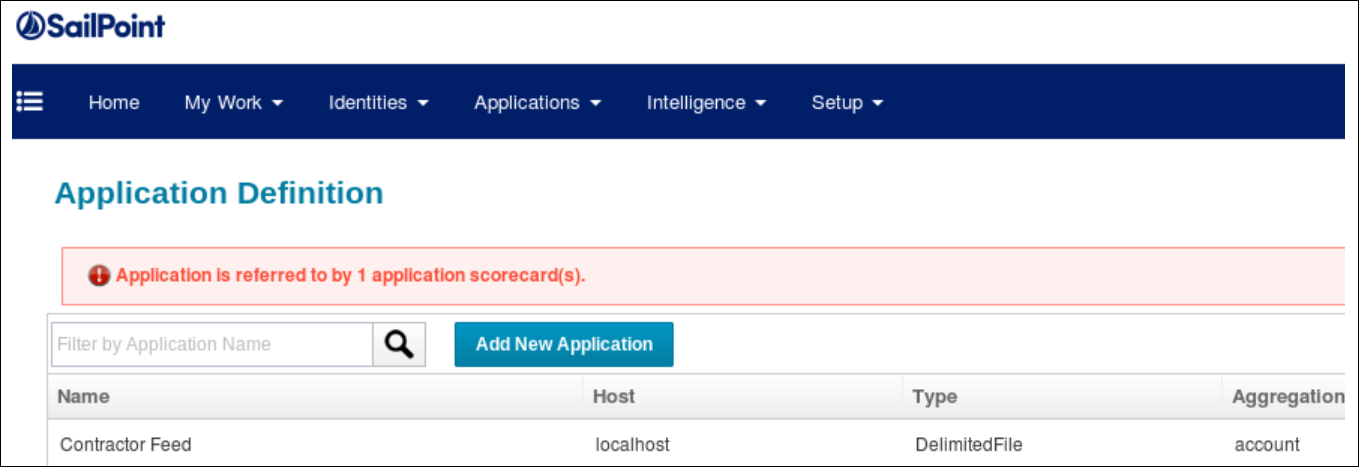Click the Add New Application button
The height and width of the screenshot is (467, 1359).
pyautogui.click(x=564, y=344)
